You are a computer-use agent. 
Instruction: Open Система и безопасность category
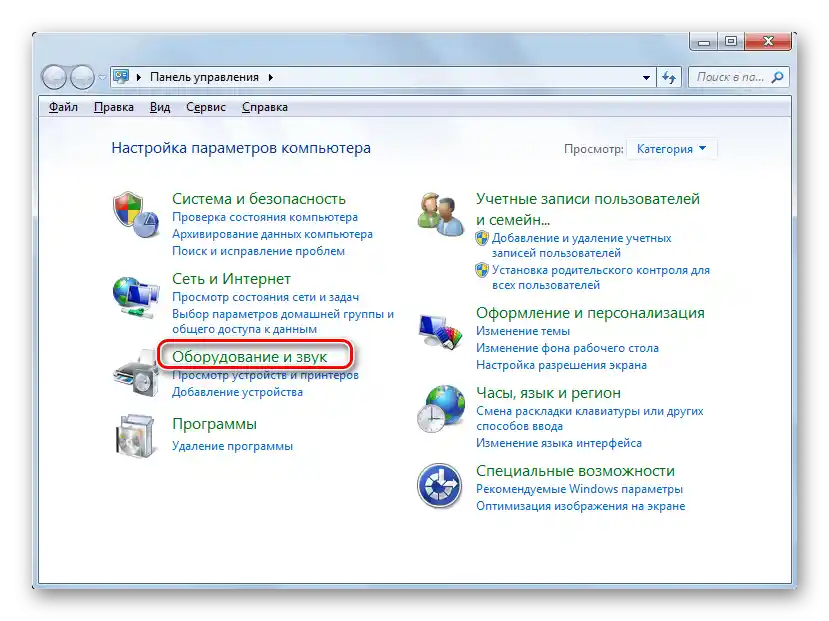259,199
